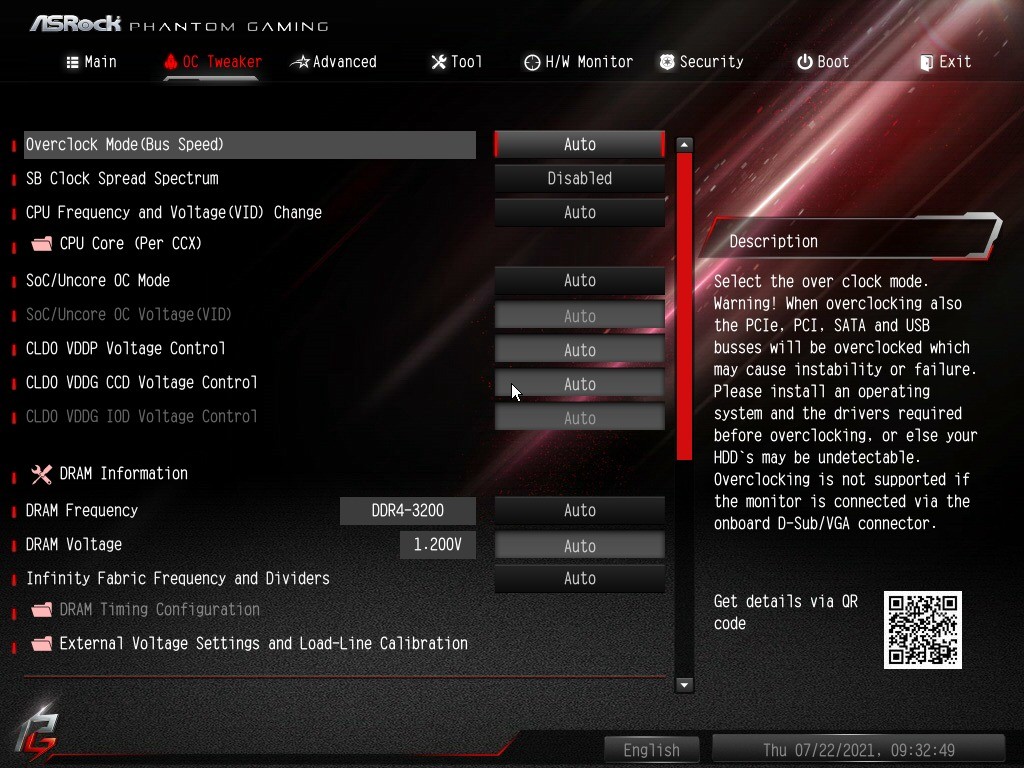This screenshot has width=1024, height=768.
Task: Go to the H/W Monitor tab
Action: pos(579,62)
